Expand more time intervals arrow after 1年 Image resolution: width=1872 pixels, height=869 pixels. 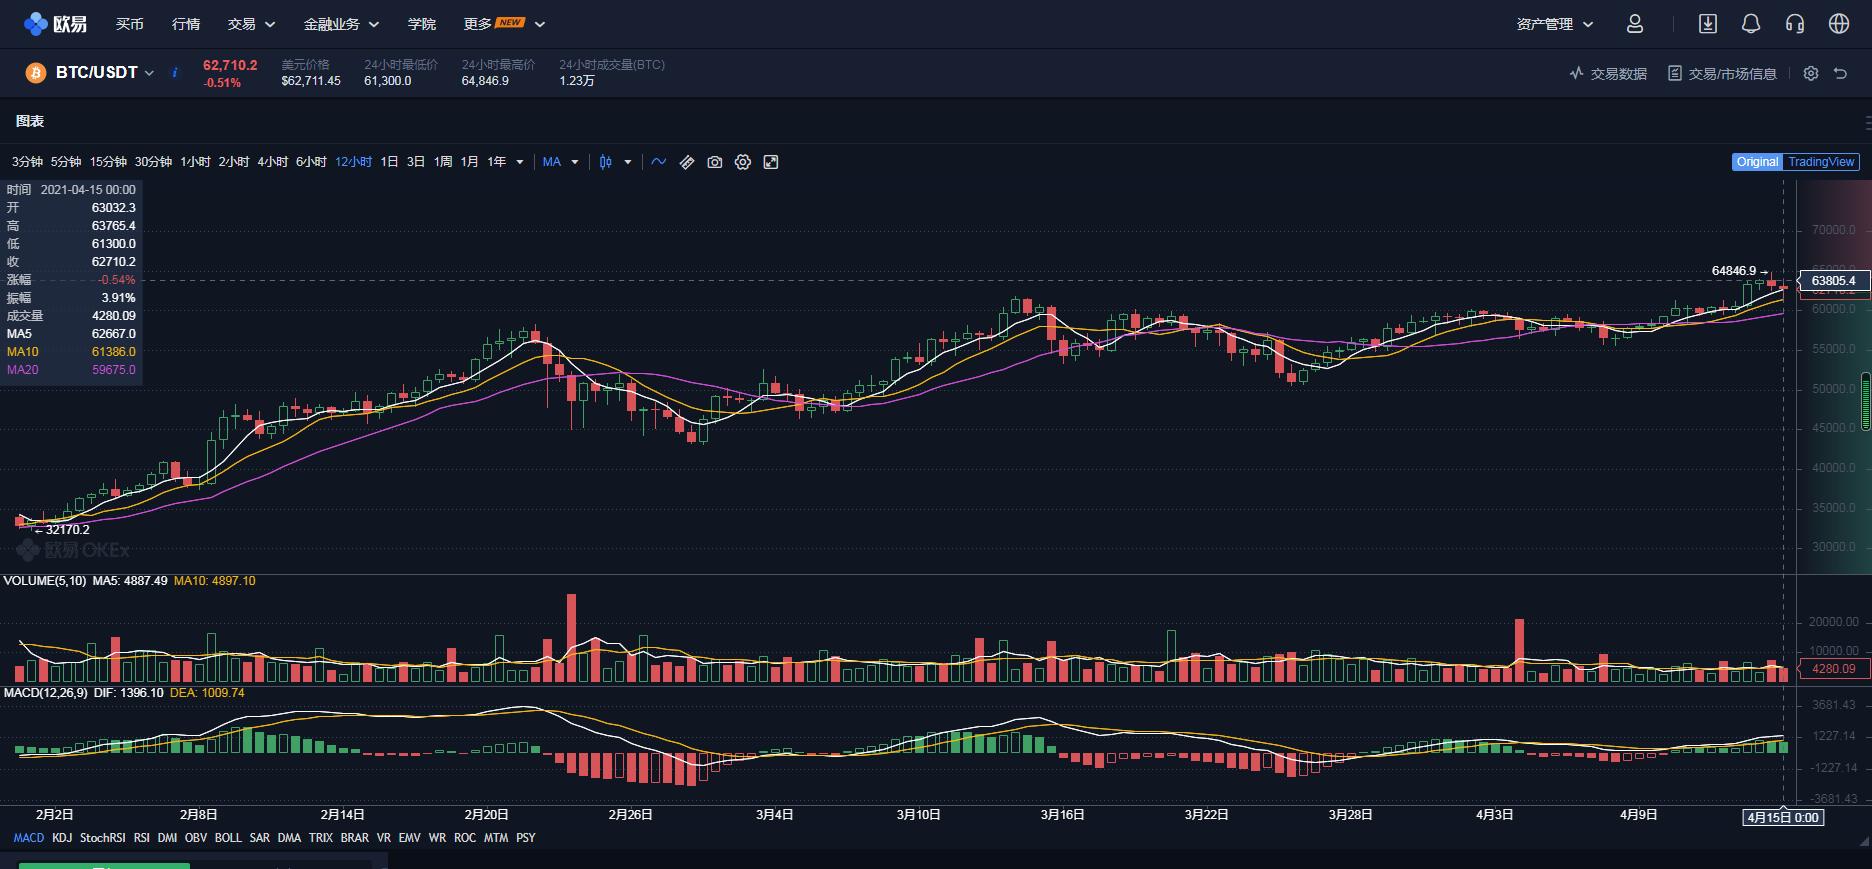pyautogui.click(x=519, y=162)
